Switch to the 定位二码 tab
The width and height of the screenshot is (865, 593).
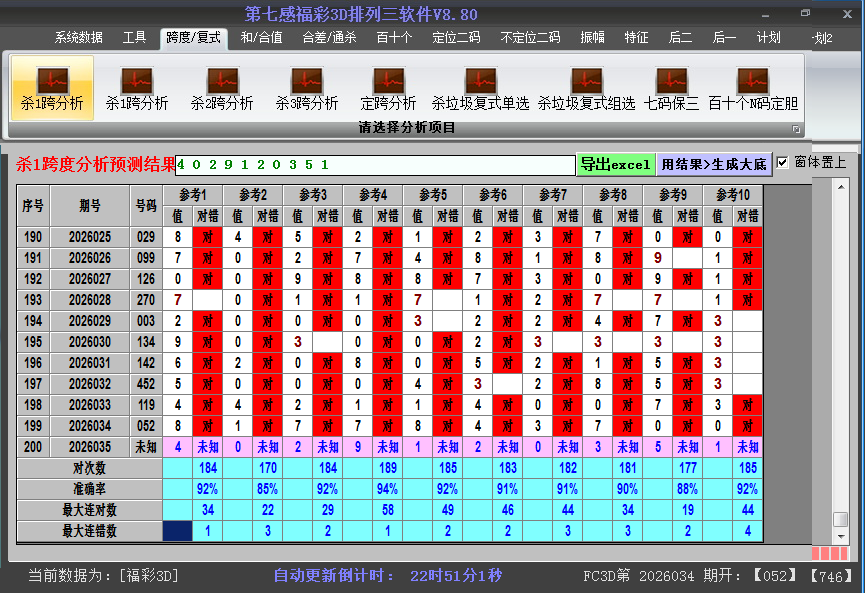(456, 38)
